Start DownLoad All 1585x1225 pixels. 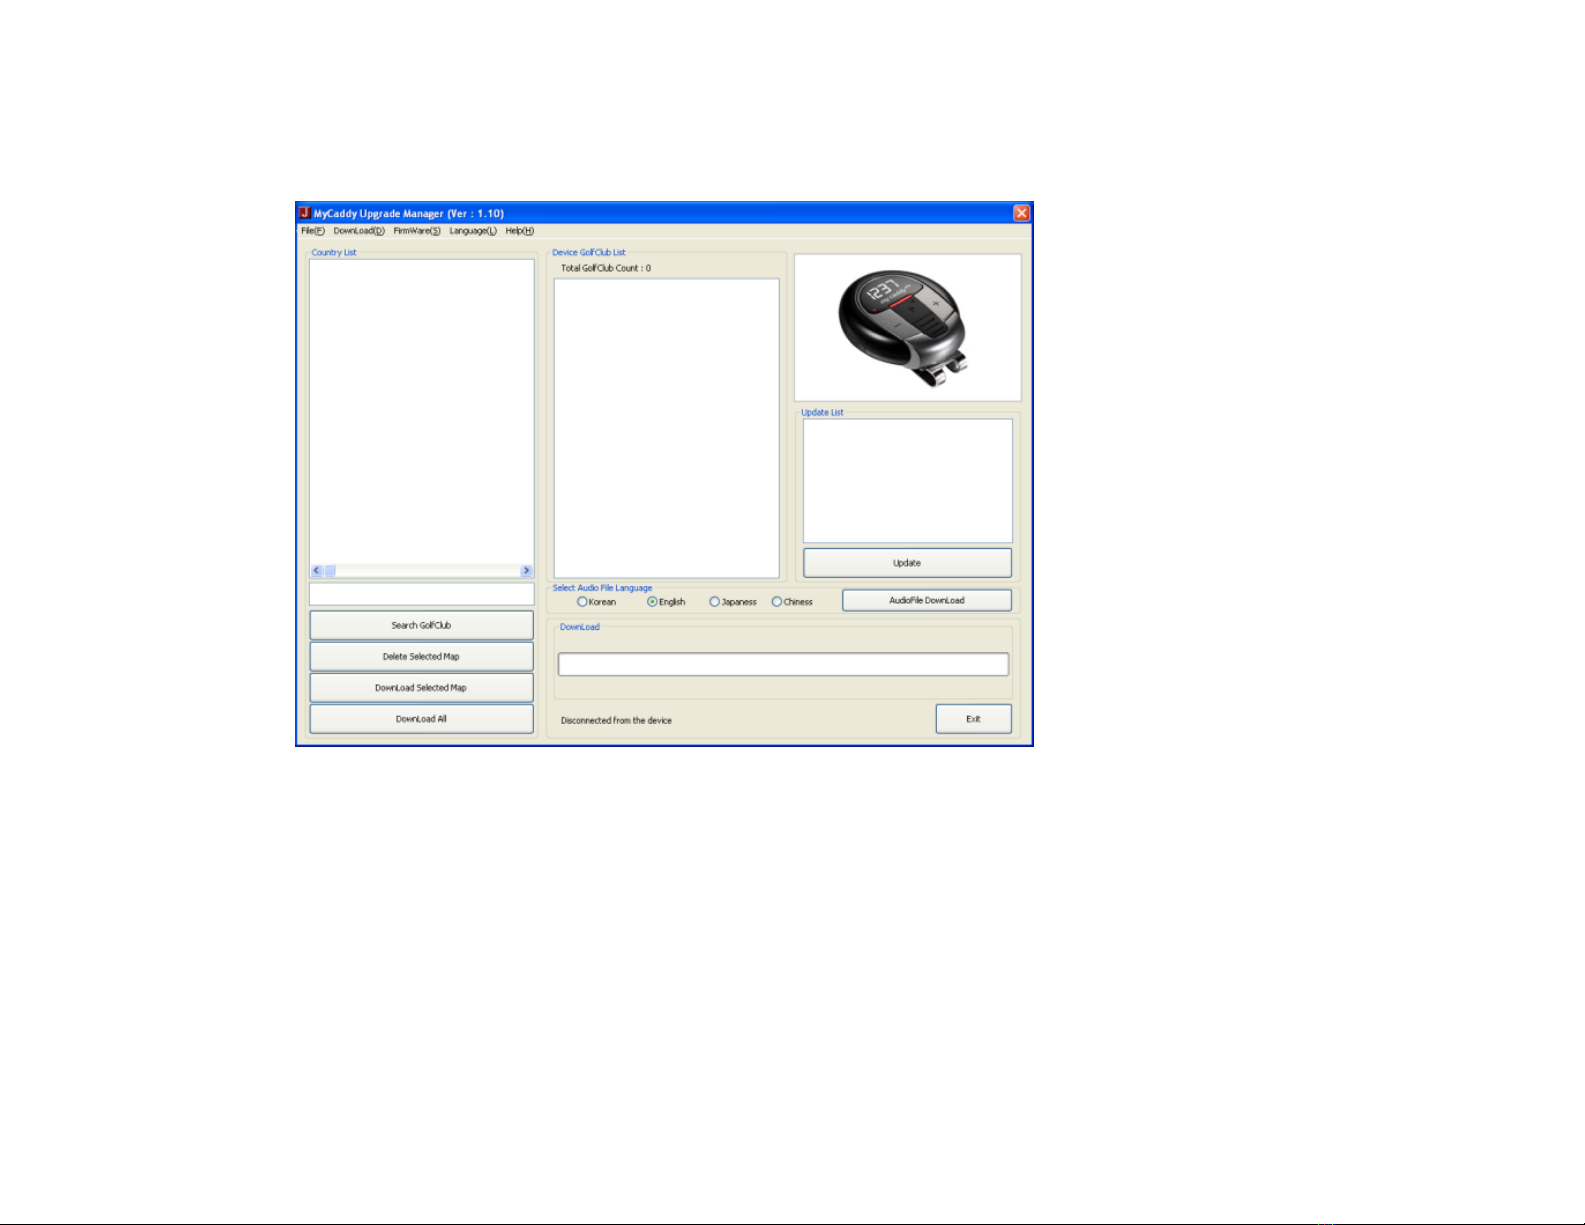(x=421, y=719)
